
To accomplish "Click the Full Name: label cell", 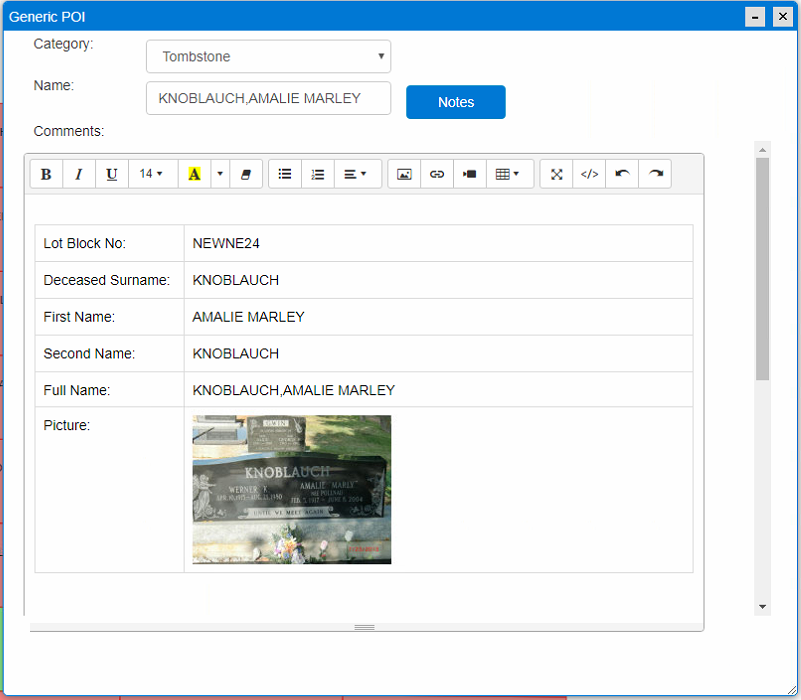I will [109, 390].
